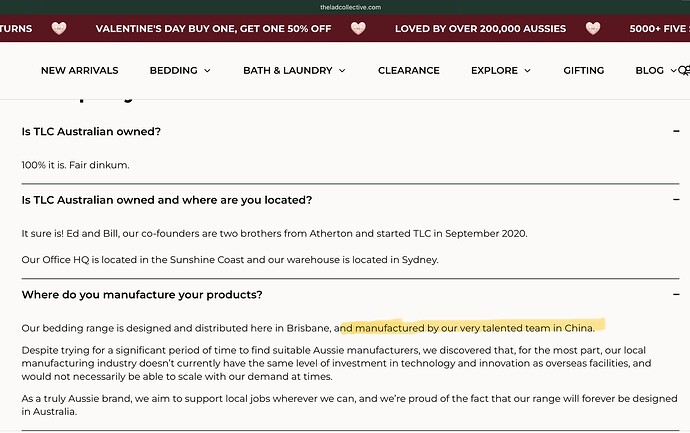Viewport: 690px width, 433px height.
Task: Click 'Loved by over 200,000 Aussies' banner text
Action: coord(481,29)
